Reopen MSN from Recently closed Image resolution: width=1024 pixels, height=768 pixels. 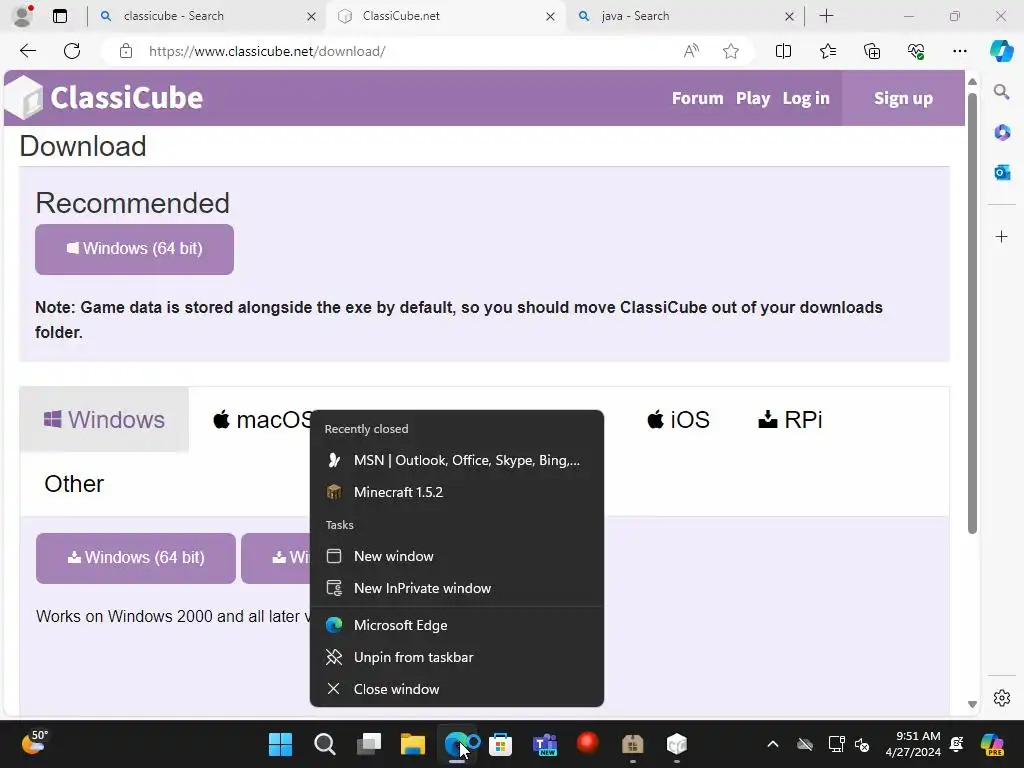pos(456,460)
